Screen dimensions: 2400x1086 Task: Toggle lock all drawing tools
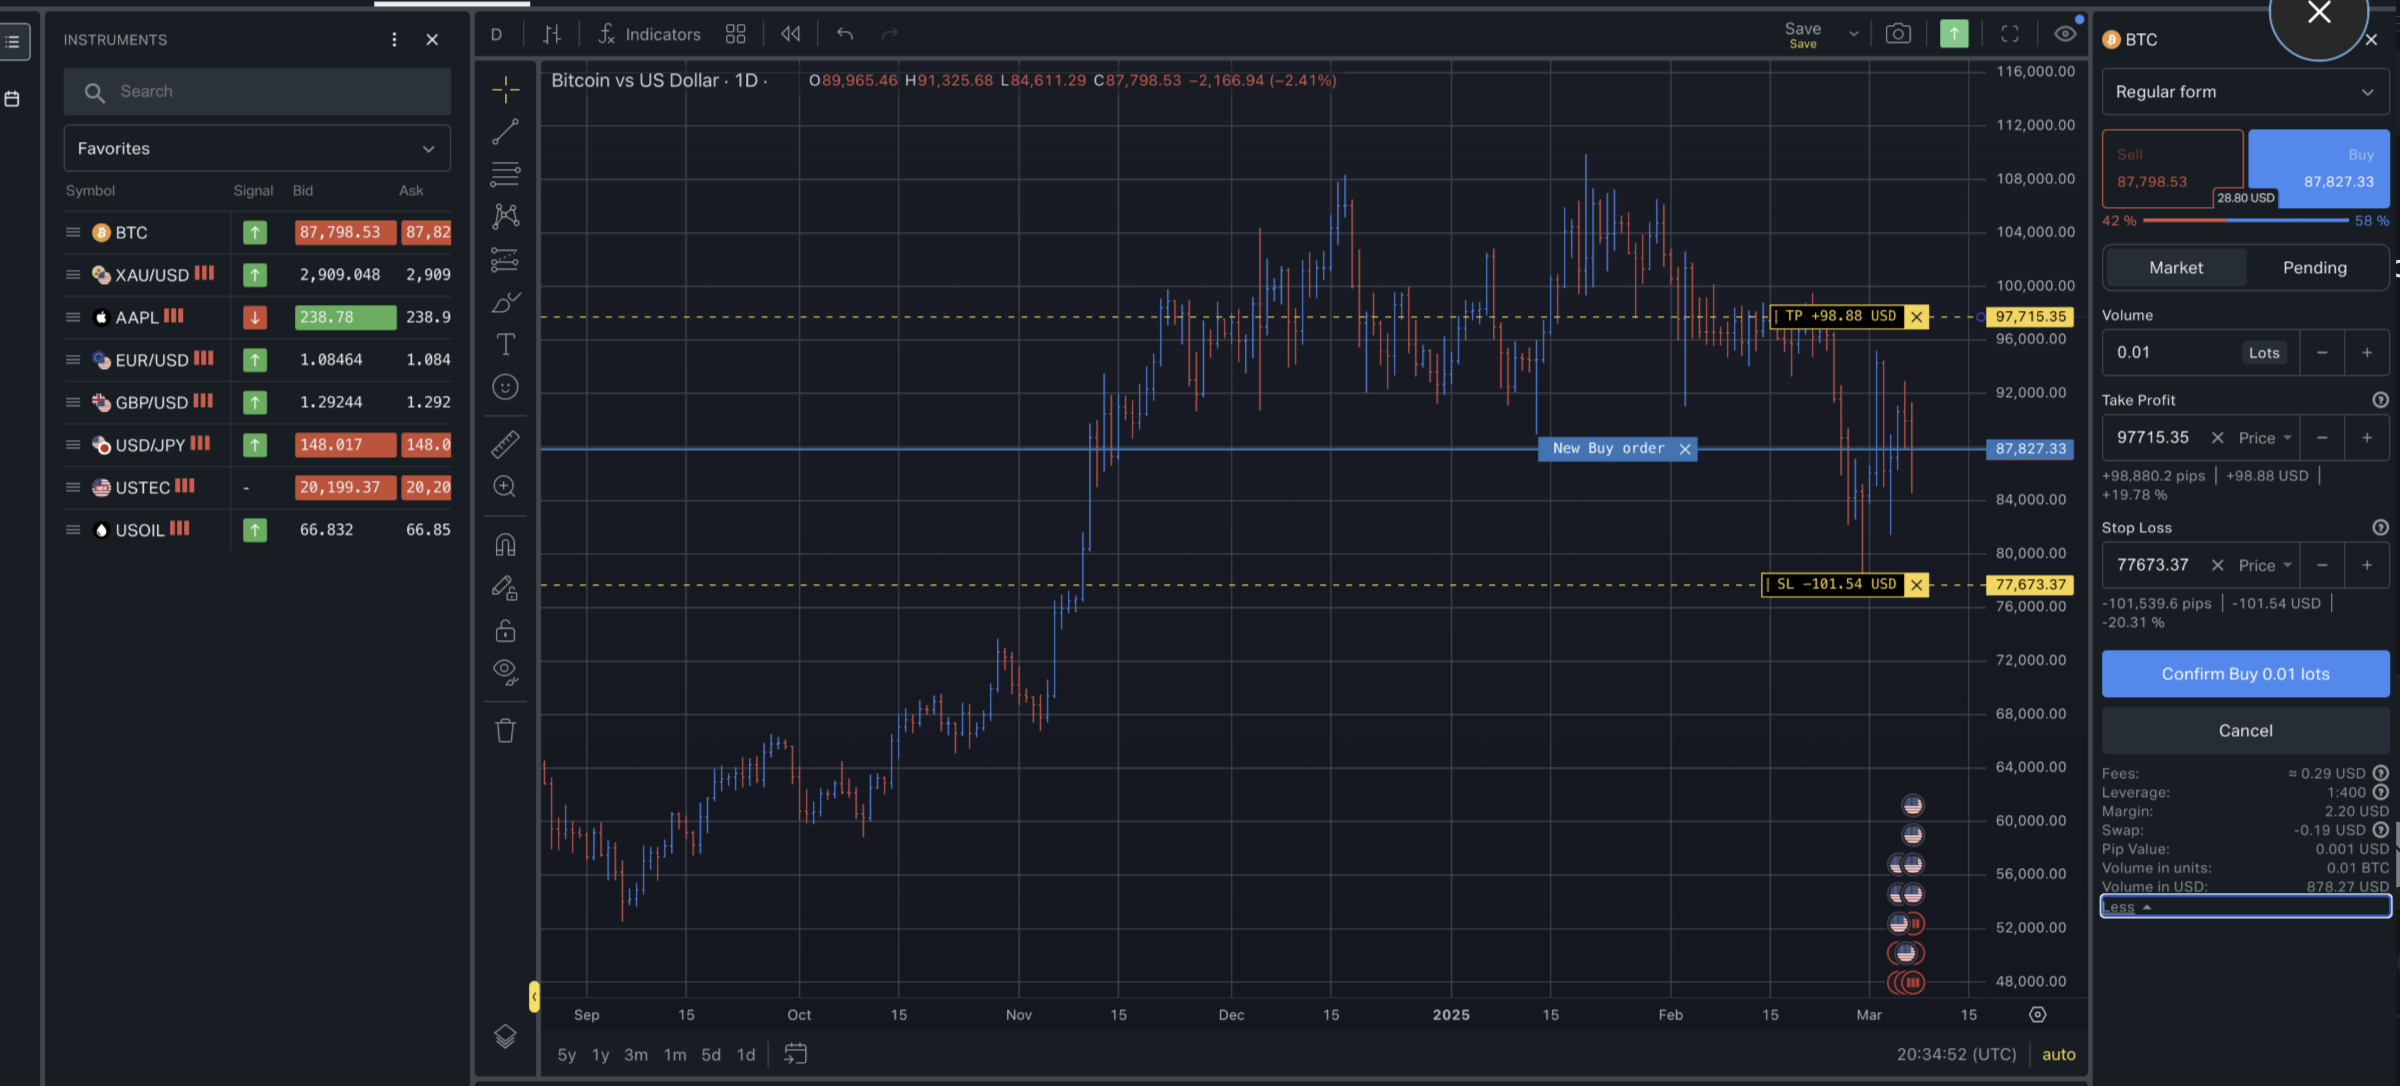[x=505, y=631]
